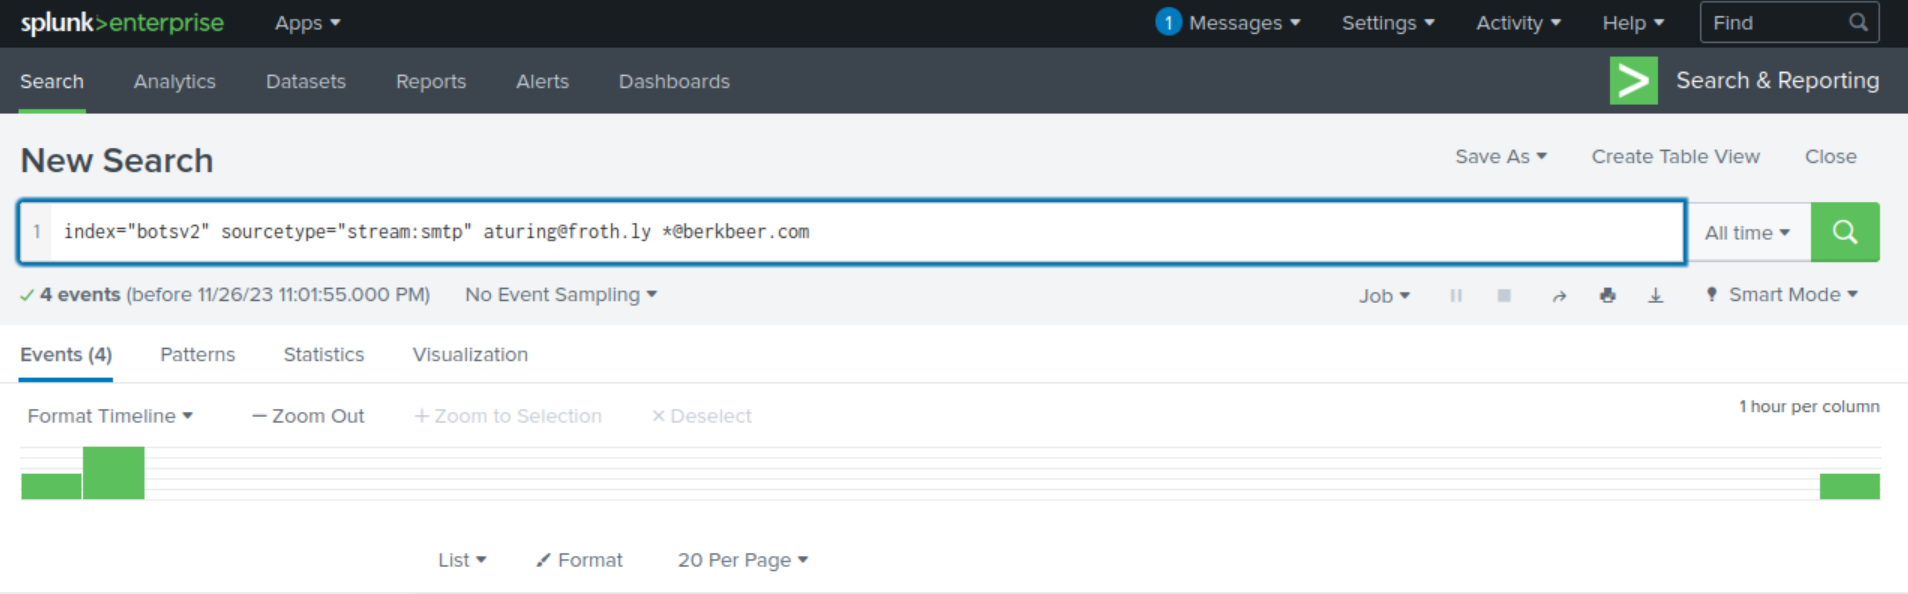Change the All time range picker
Viewport: 1908px width, 594px height.
[1747, 232]
